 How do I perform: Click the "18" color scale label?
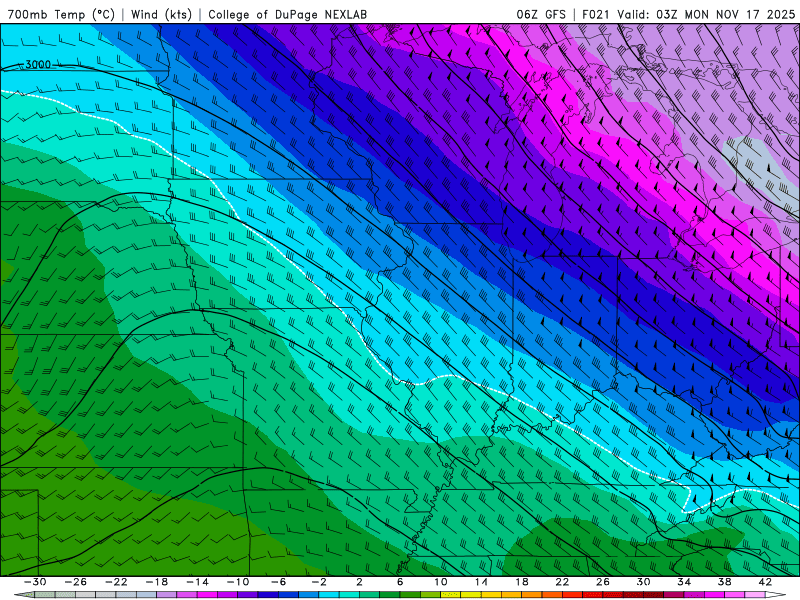[521, 582]
